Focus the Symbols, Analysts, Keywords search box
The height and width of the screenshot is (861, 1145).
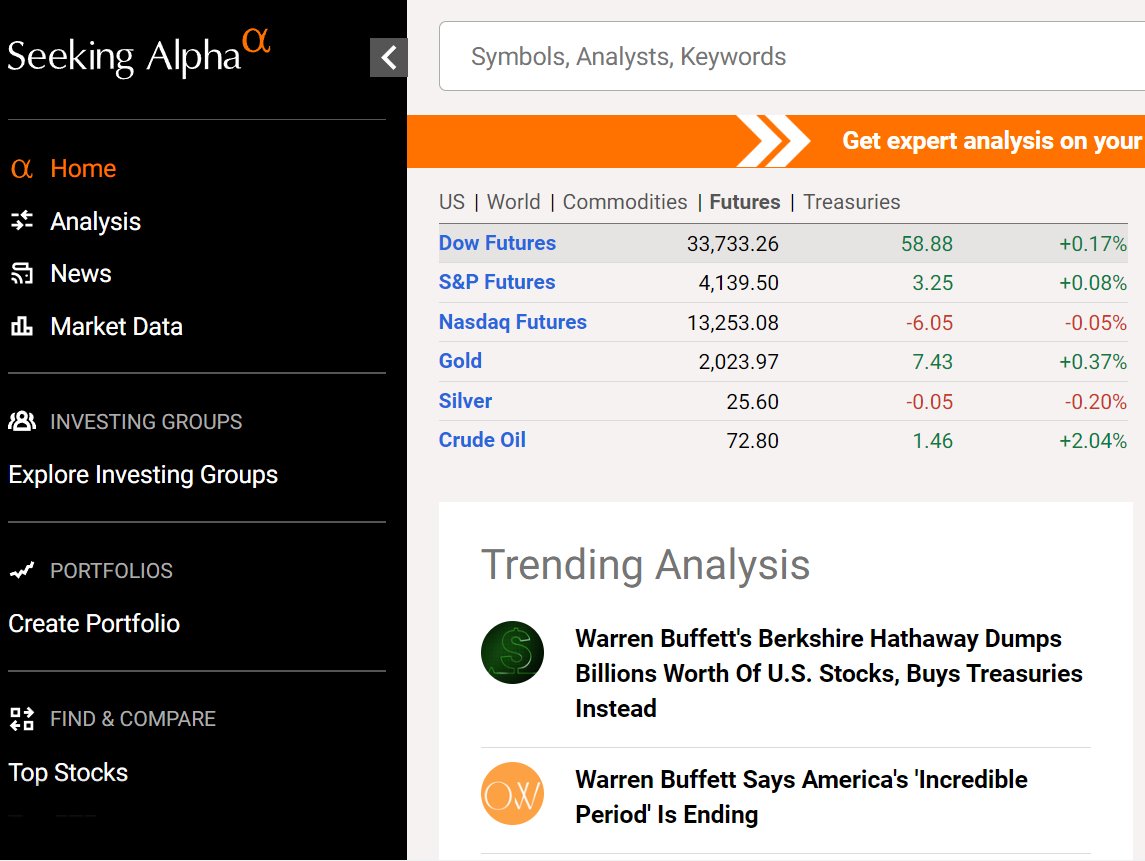coord(792,56)
